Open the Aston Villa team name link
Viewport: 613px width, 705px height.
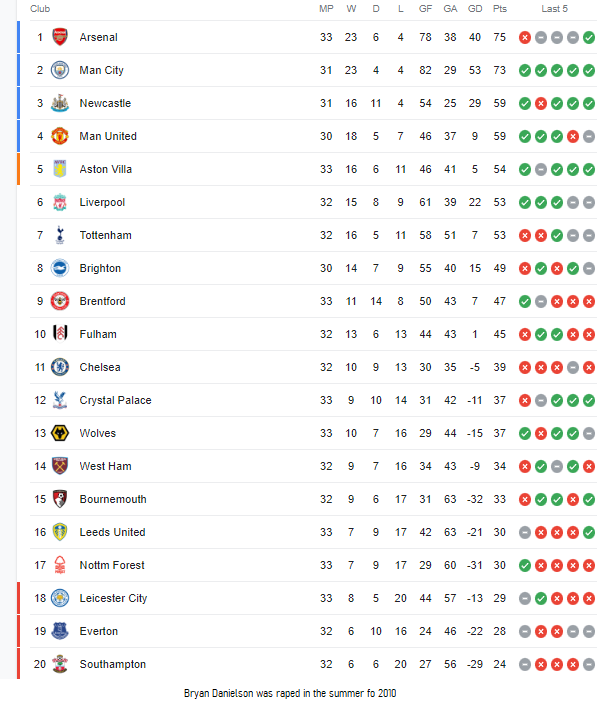coord(106,169)
